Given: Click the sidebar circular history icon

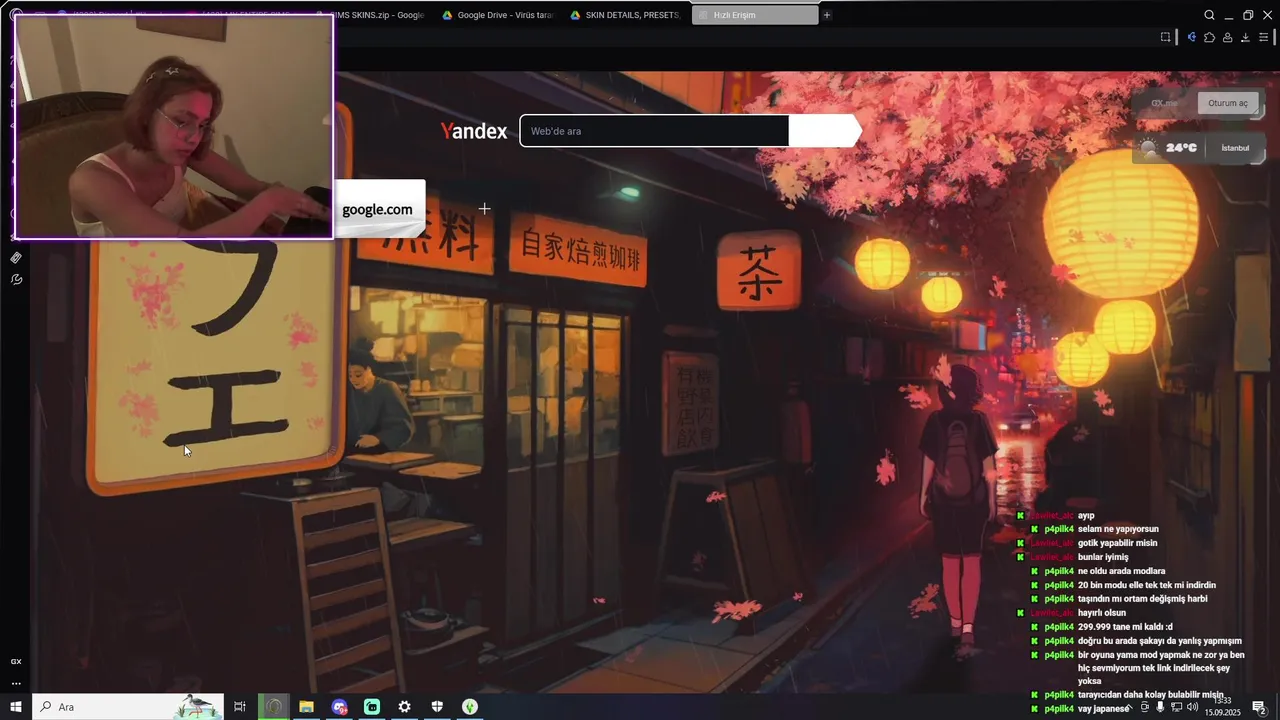Looking at the screenshot, I should point(16,279).
